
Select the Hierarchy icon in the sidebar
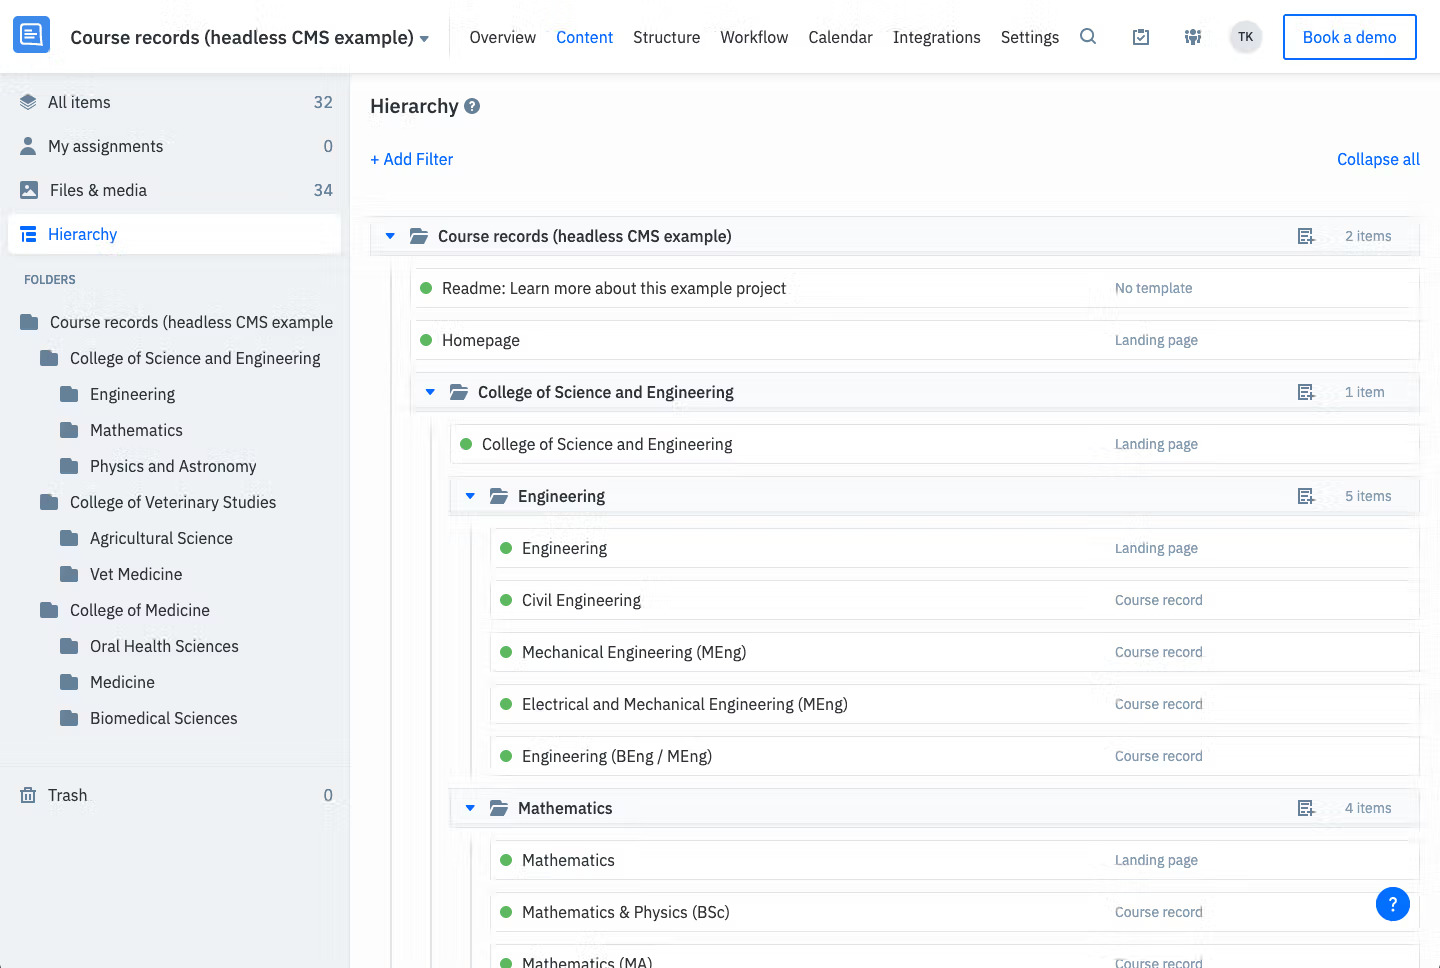(x=27, y=233)
